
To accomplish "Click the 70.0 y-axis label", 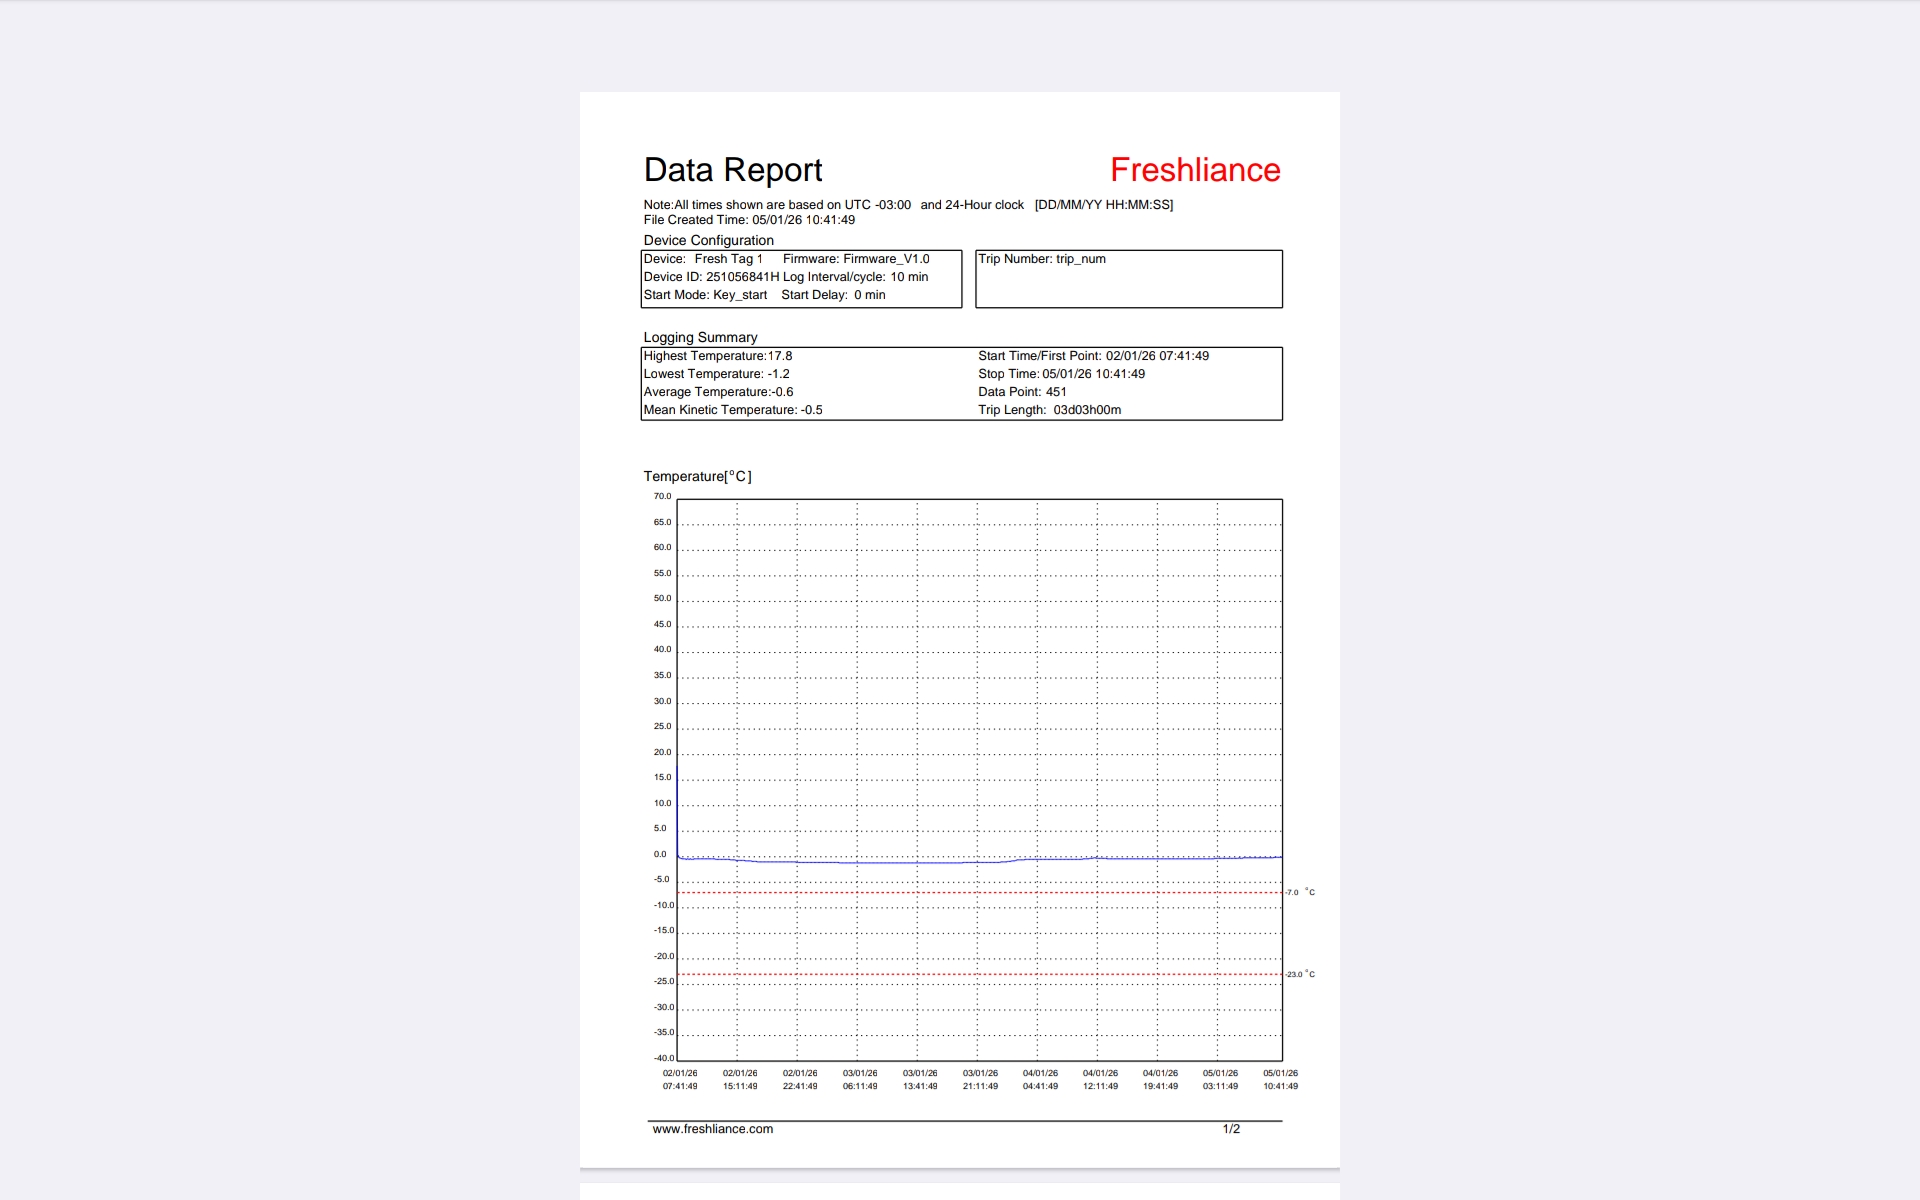I will coord(662,496).
